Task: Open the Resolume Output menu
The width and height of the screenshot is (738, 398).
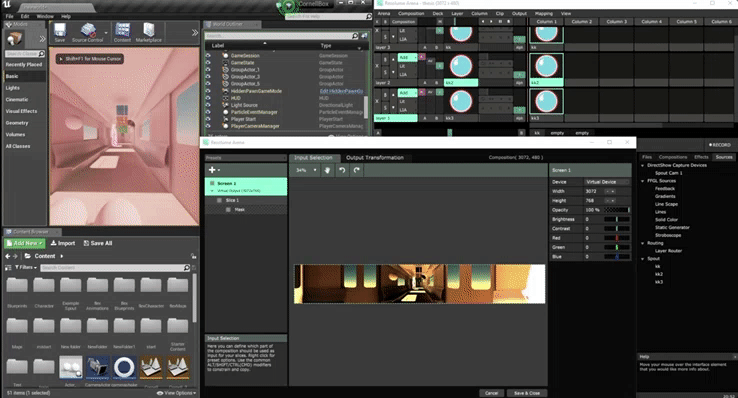Action: [x=519, y=14]
